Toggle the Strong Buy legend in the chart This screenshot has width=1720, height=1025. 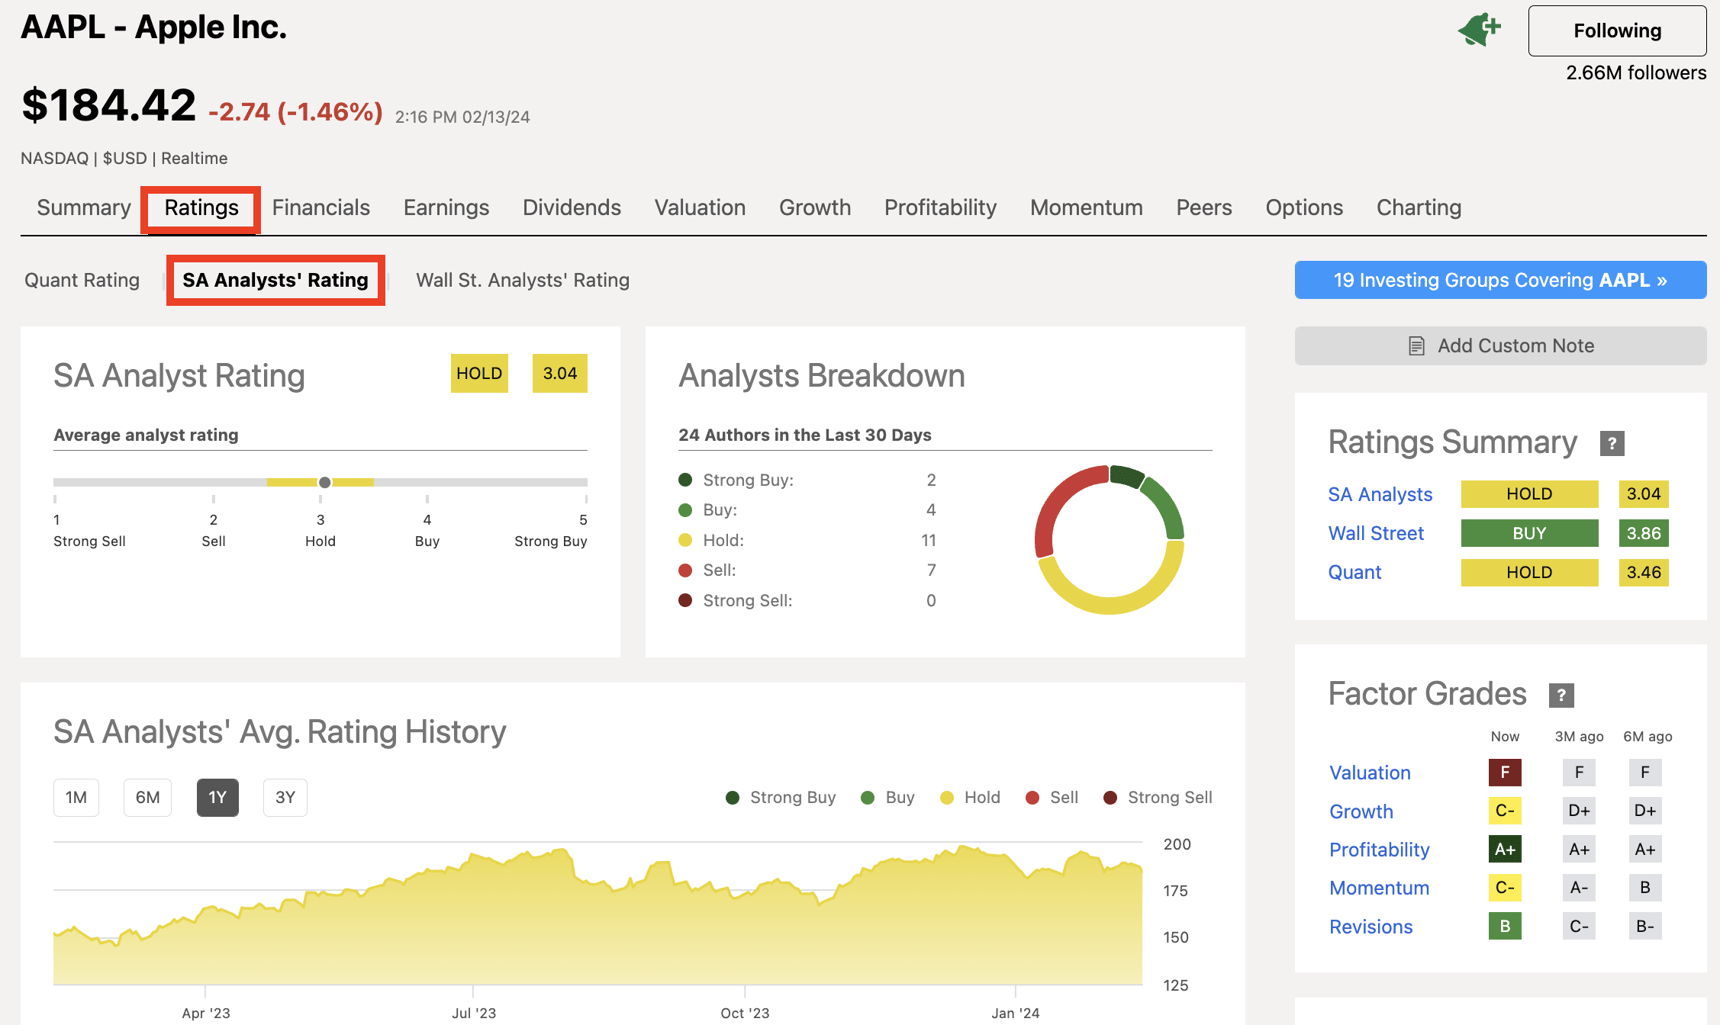[780, 797]
